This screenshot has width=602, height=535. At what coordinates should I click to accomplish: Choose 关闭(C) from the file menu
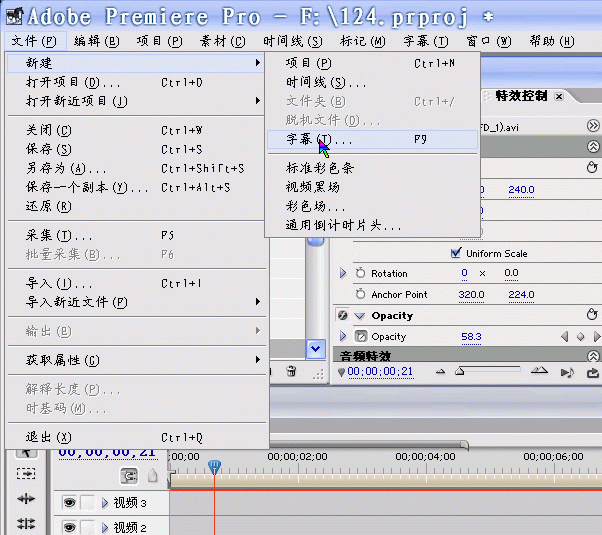tap(136, 131)
